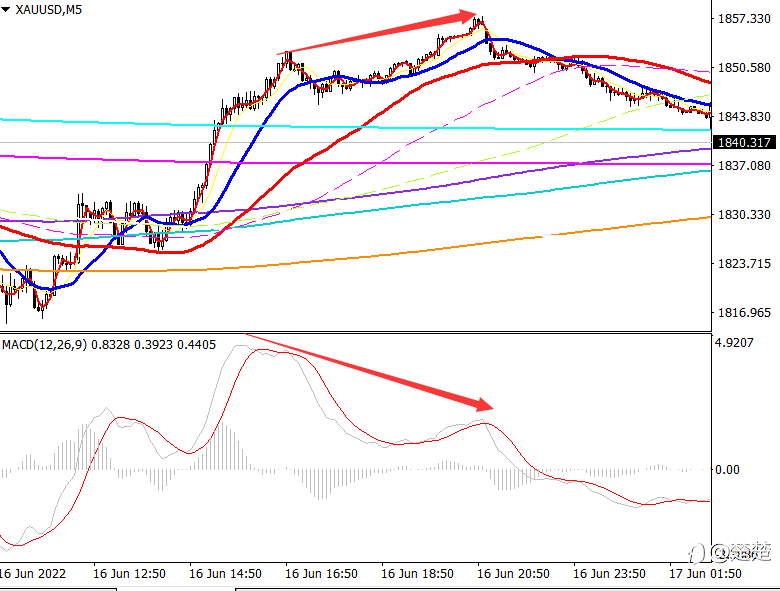Screen dimensions: 780x591
Task: Click the Weibo watermark logo
Action: coord(742,551)
